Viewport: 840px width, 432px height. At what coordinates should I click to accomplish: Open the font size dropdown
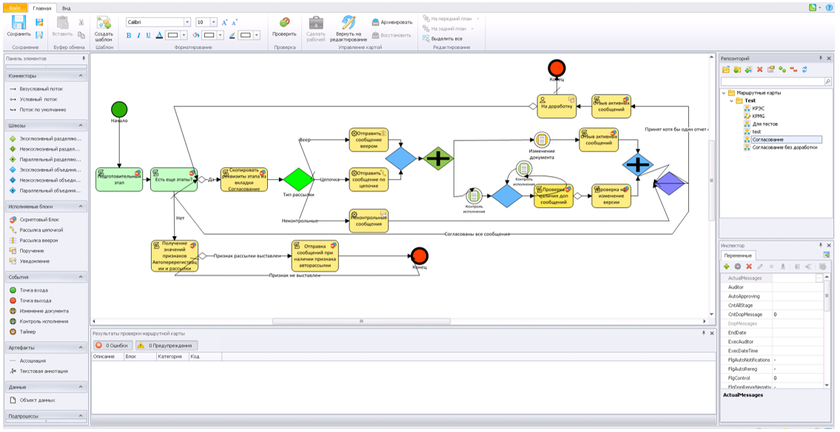[212, 21]
